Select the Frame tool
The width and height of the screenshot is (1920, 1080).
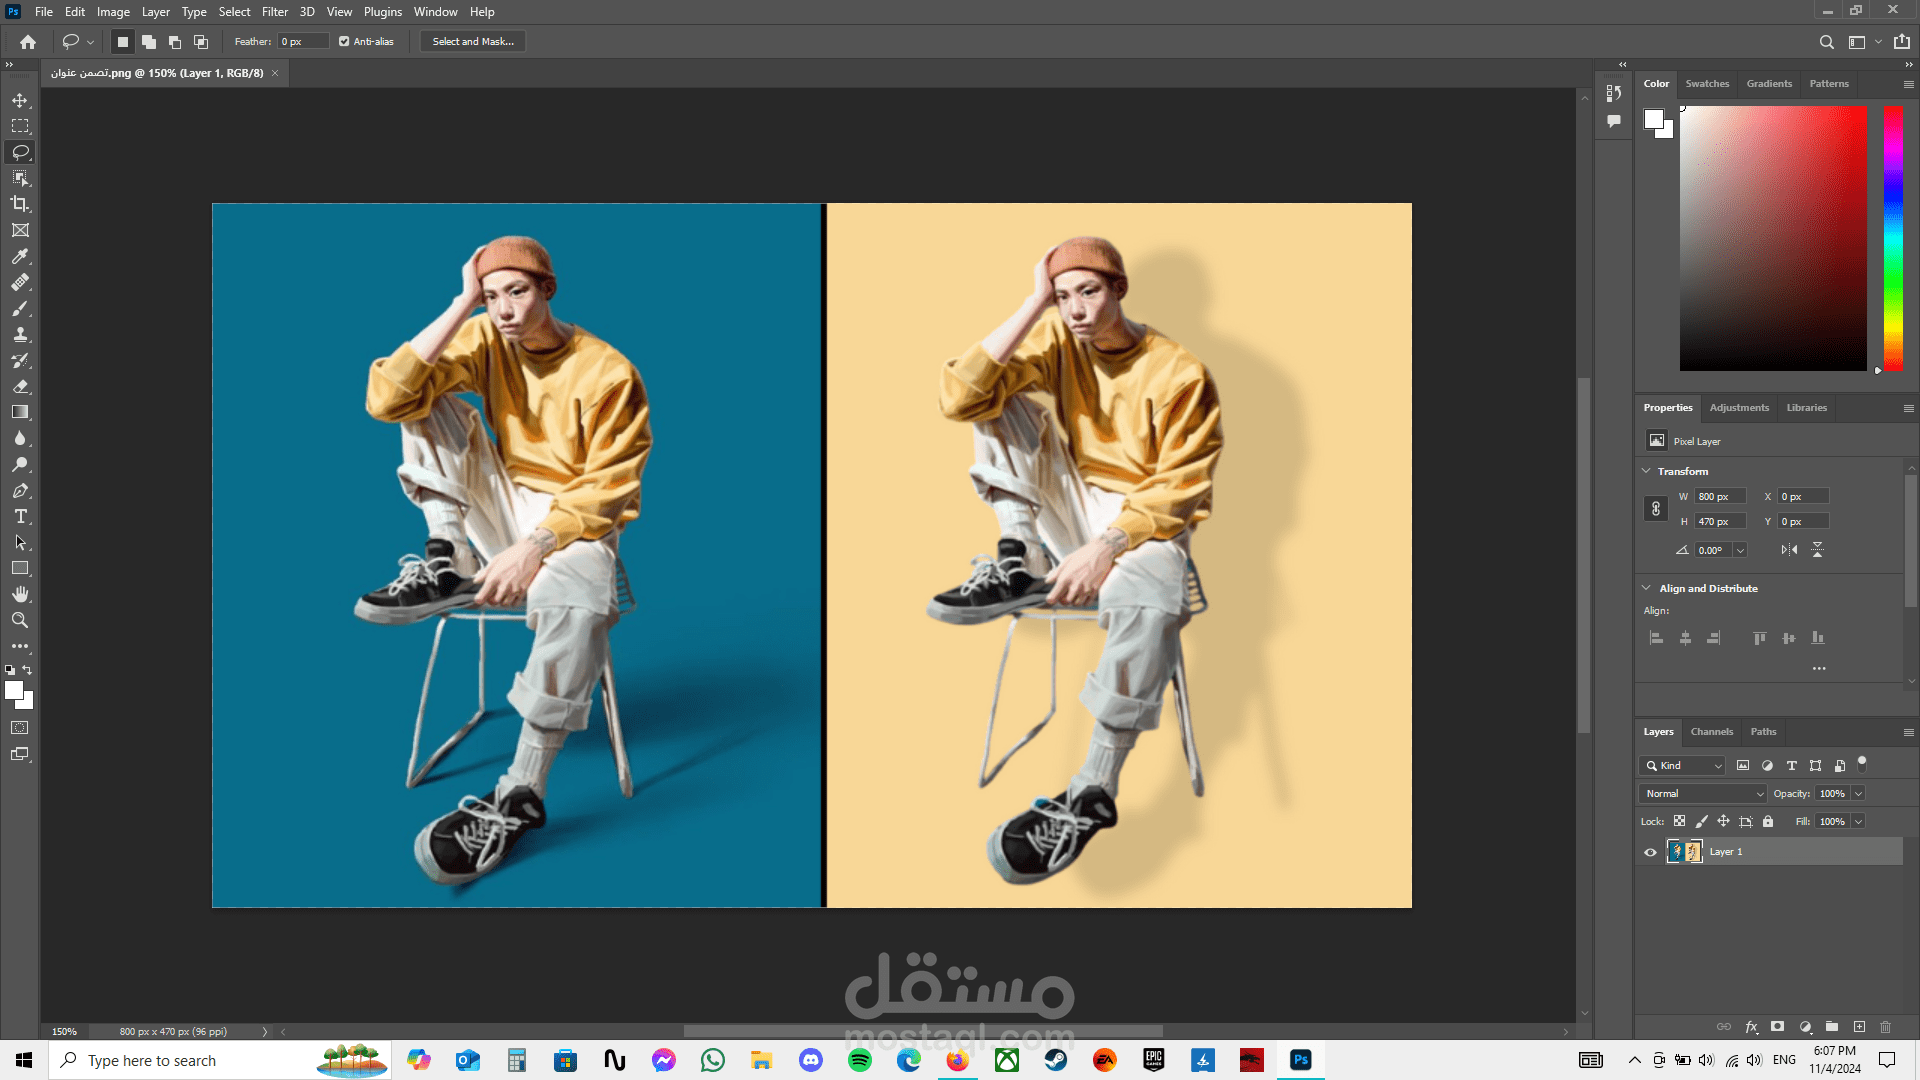pyautogui.click(x=20, y=230)
